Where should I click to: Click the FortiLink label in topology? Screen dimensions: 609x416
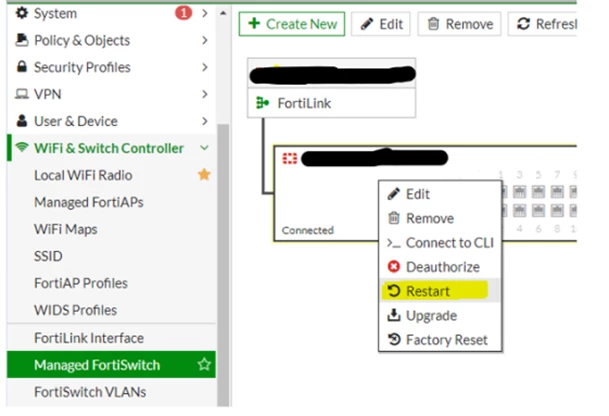tap(304, 103)
